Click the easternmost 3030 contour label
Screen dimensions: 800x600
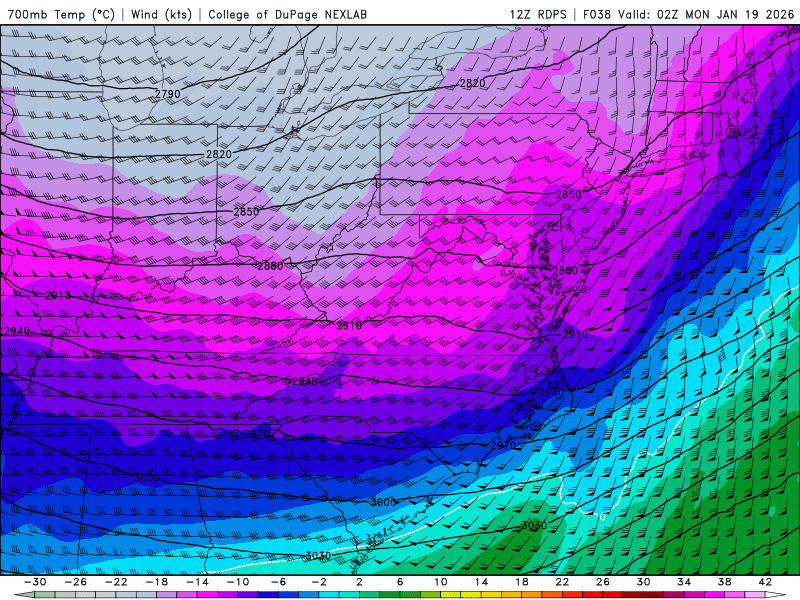pos(534,525)
